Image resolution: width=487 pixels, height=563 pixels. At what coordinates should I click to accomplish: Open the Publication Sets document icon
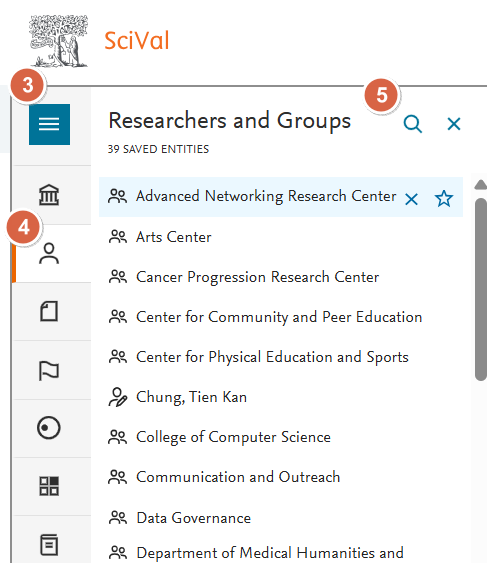(x=49, y=311)
